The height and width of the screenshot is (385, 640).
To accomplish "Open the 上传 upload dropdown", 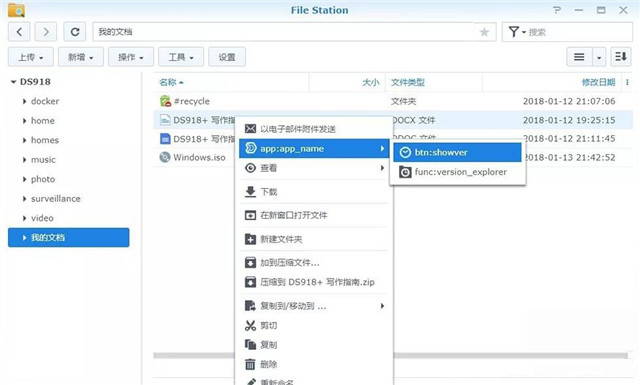I will pyautogui.click(x=31, y=57).
